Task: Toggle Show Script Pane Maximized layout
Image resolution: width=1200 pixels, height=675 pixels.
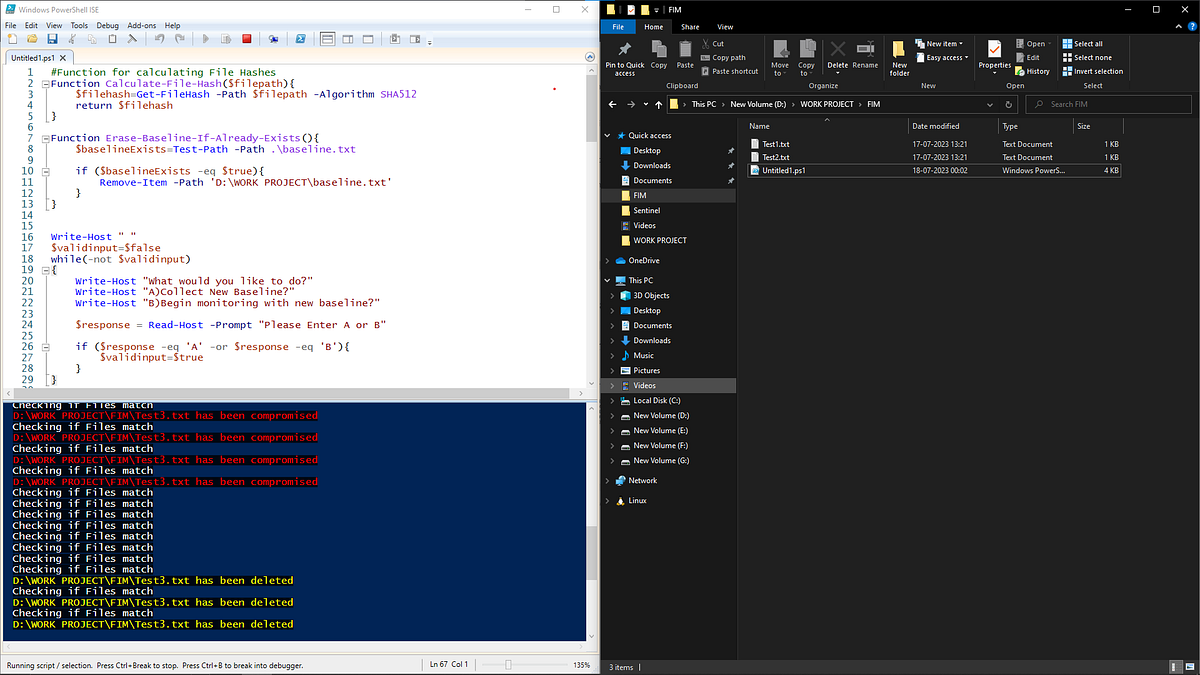Action: 368,39
